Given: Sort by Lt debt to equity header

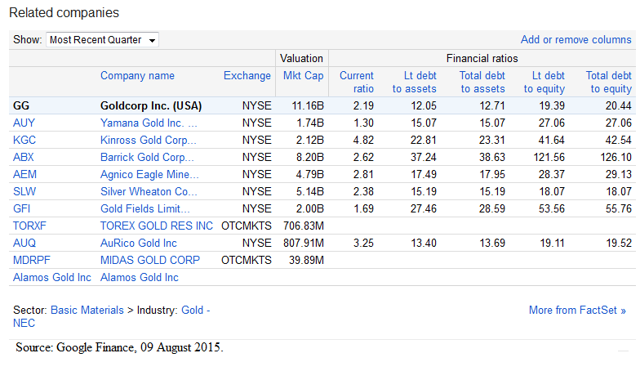Looking at the screenshot, I should [x=544, y=82].
